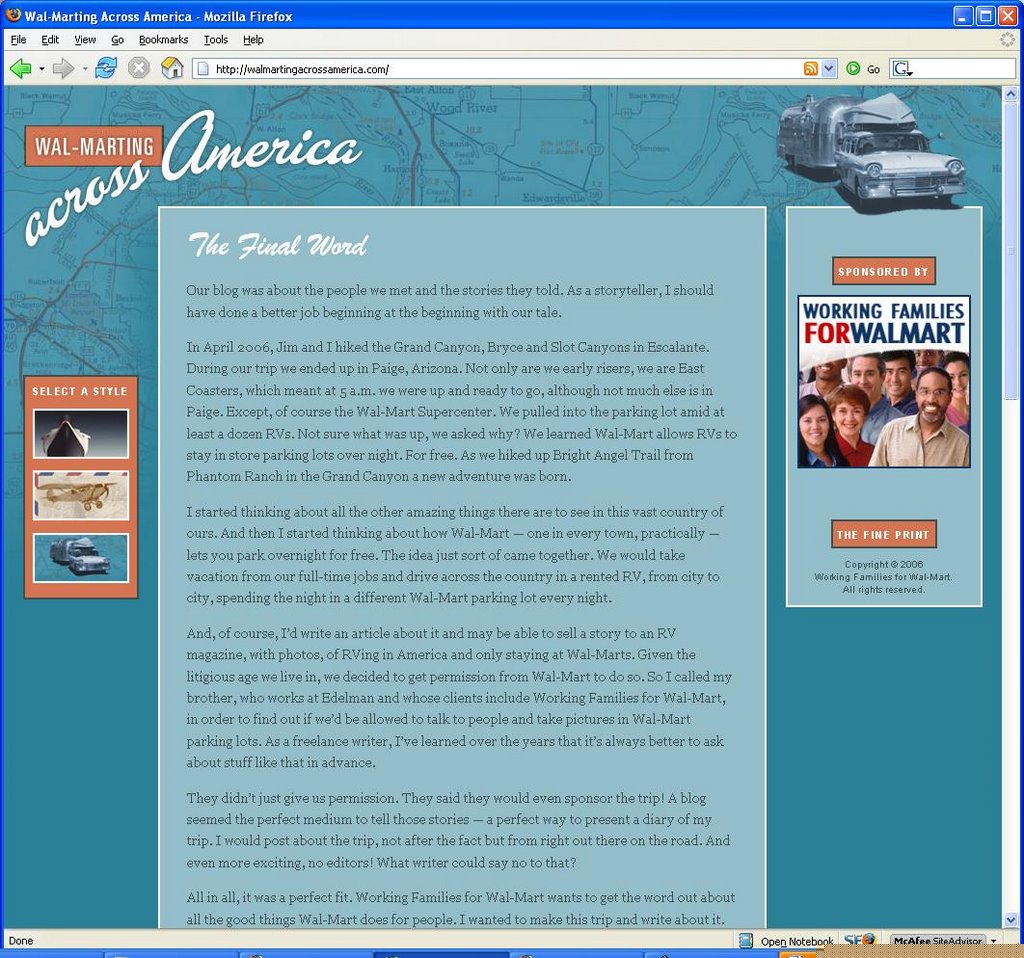This screenshot has height=958, width=1024.
Task: Click the green Back arrow button
Action: 20,68
